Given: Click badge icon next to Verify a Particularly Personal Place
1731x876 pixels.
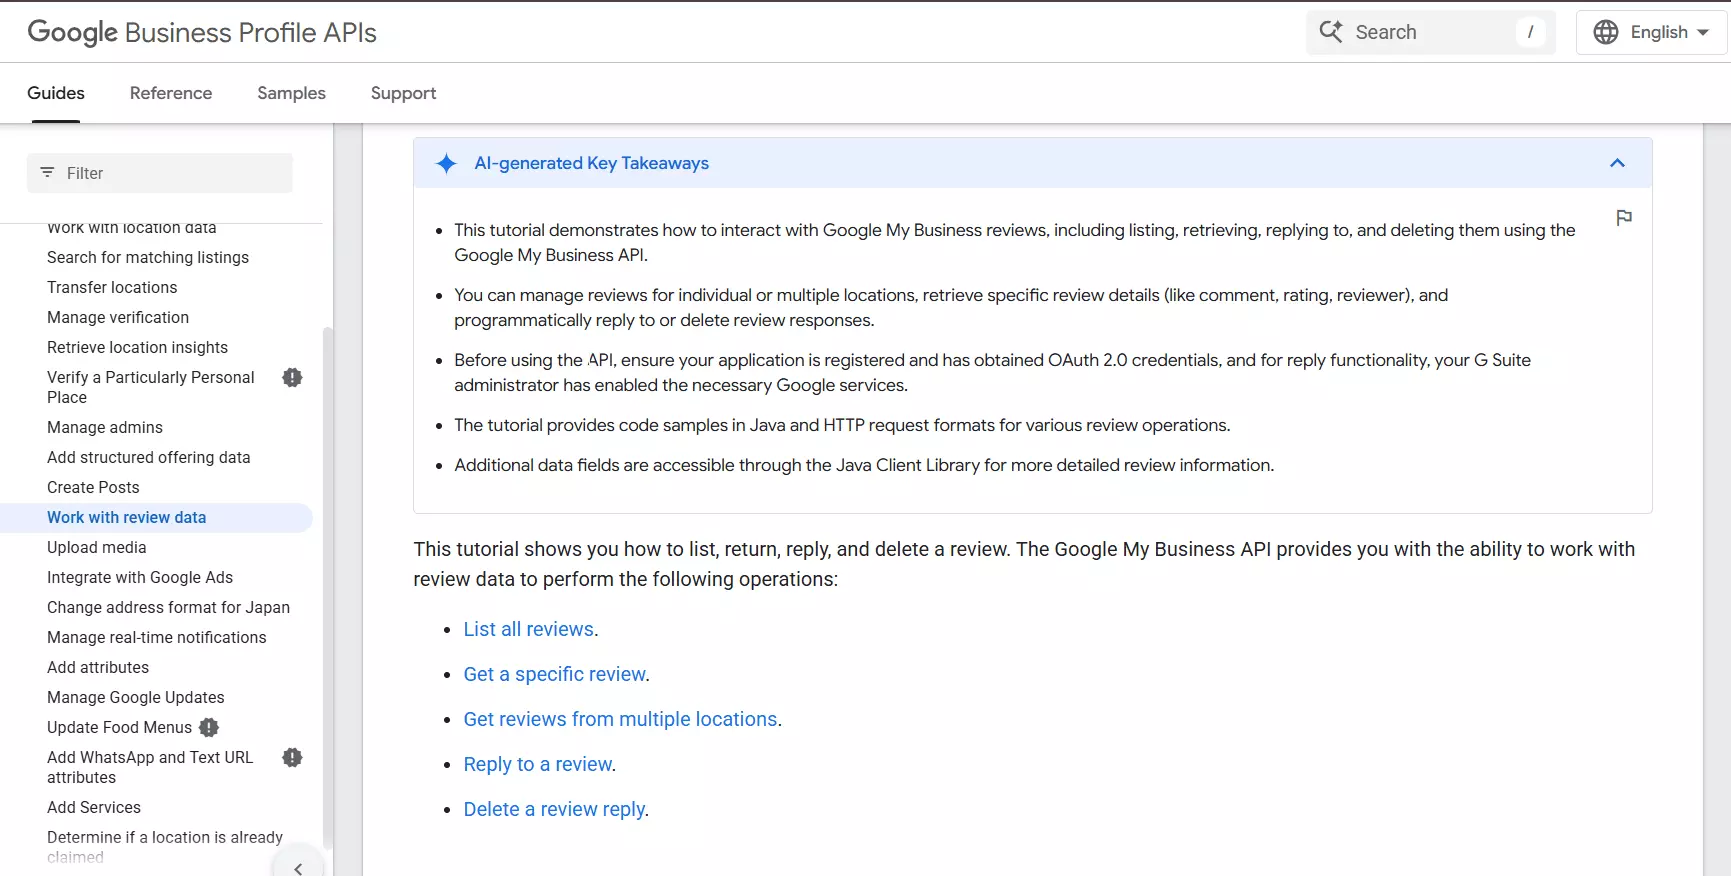Looking at the screenshot, I should click(x=292, y=377).
